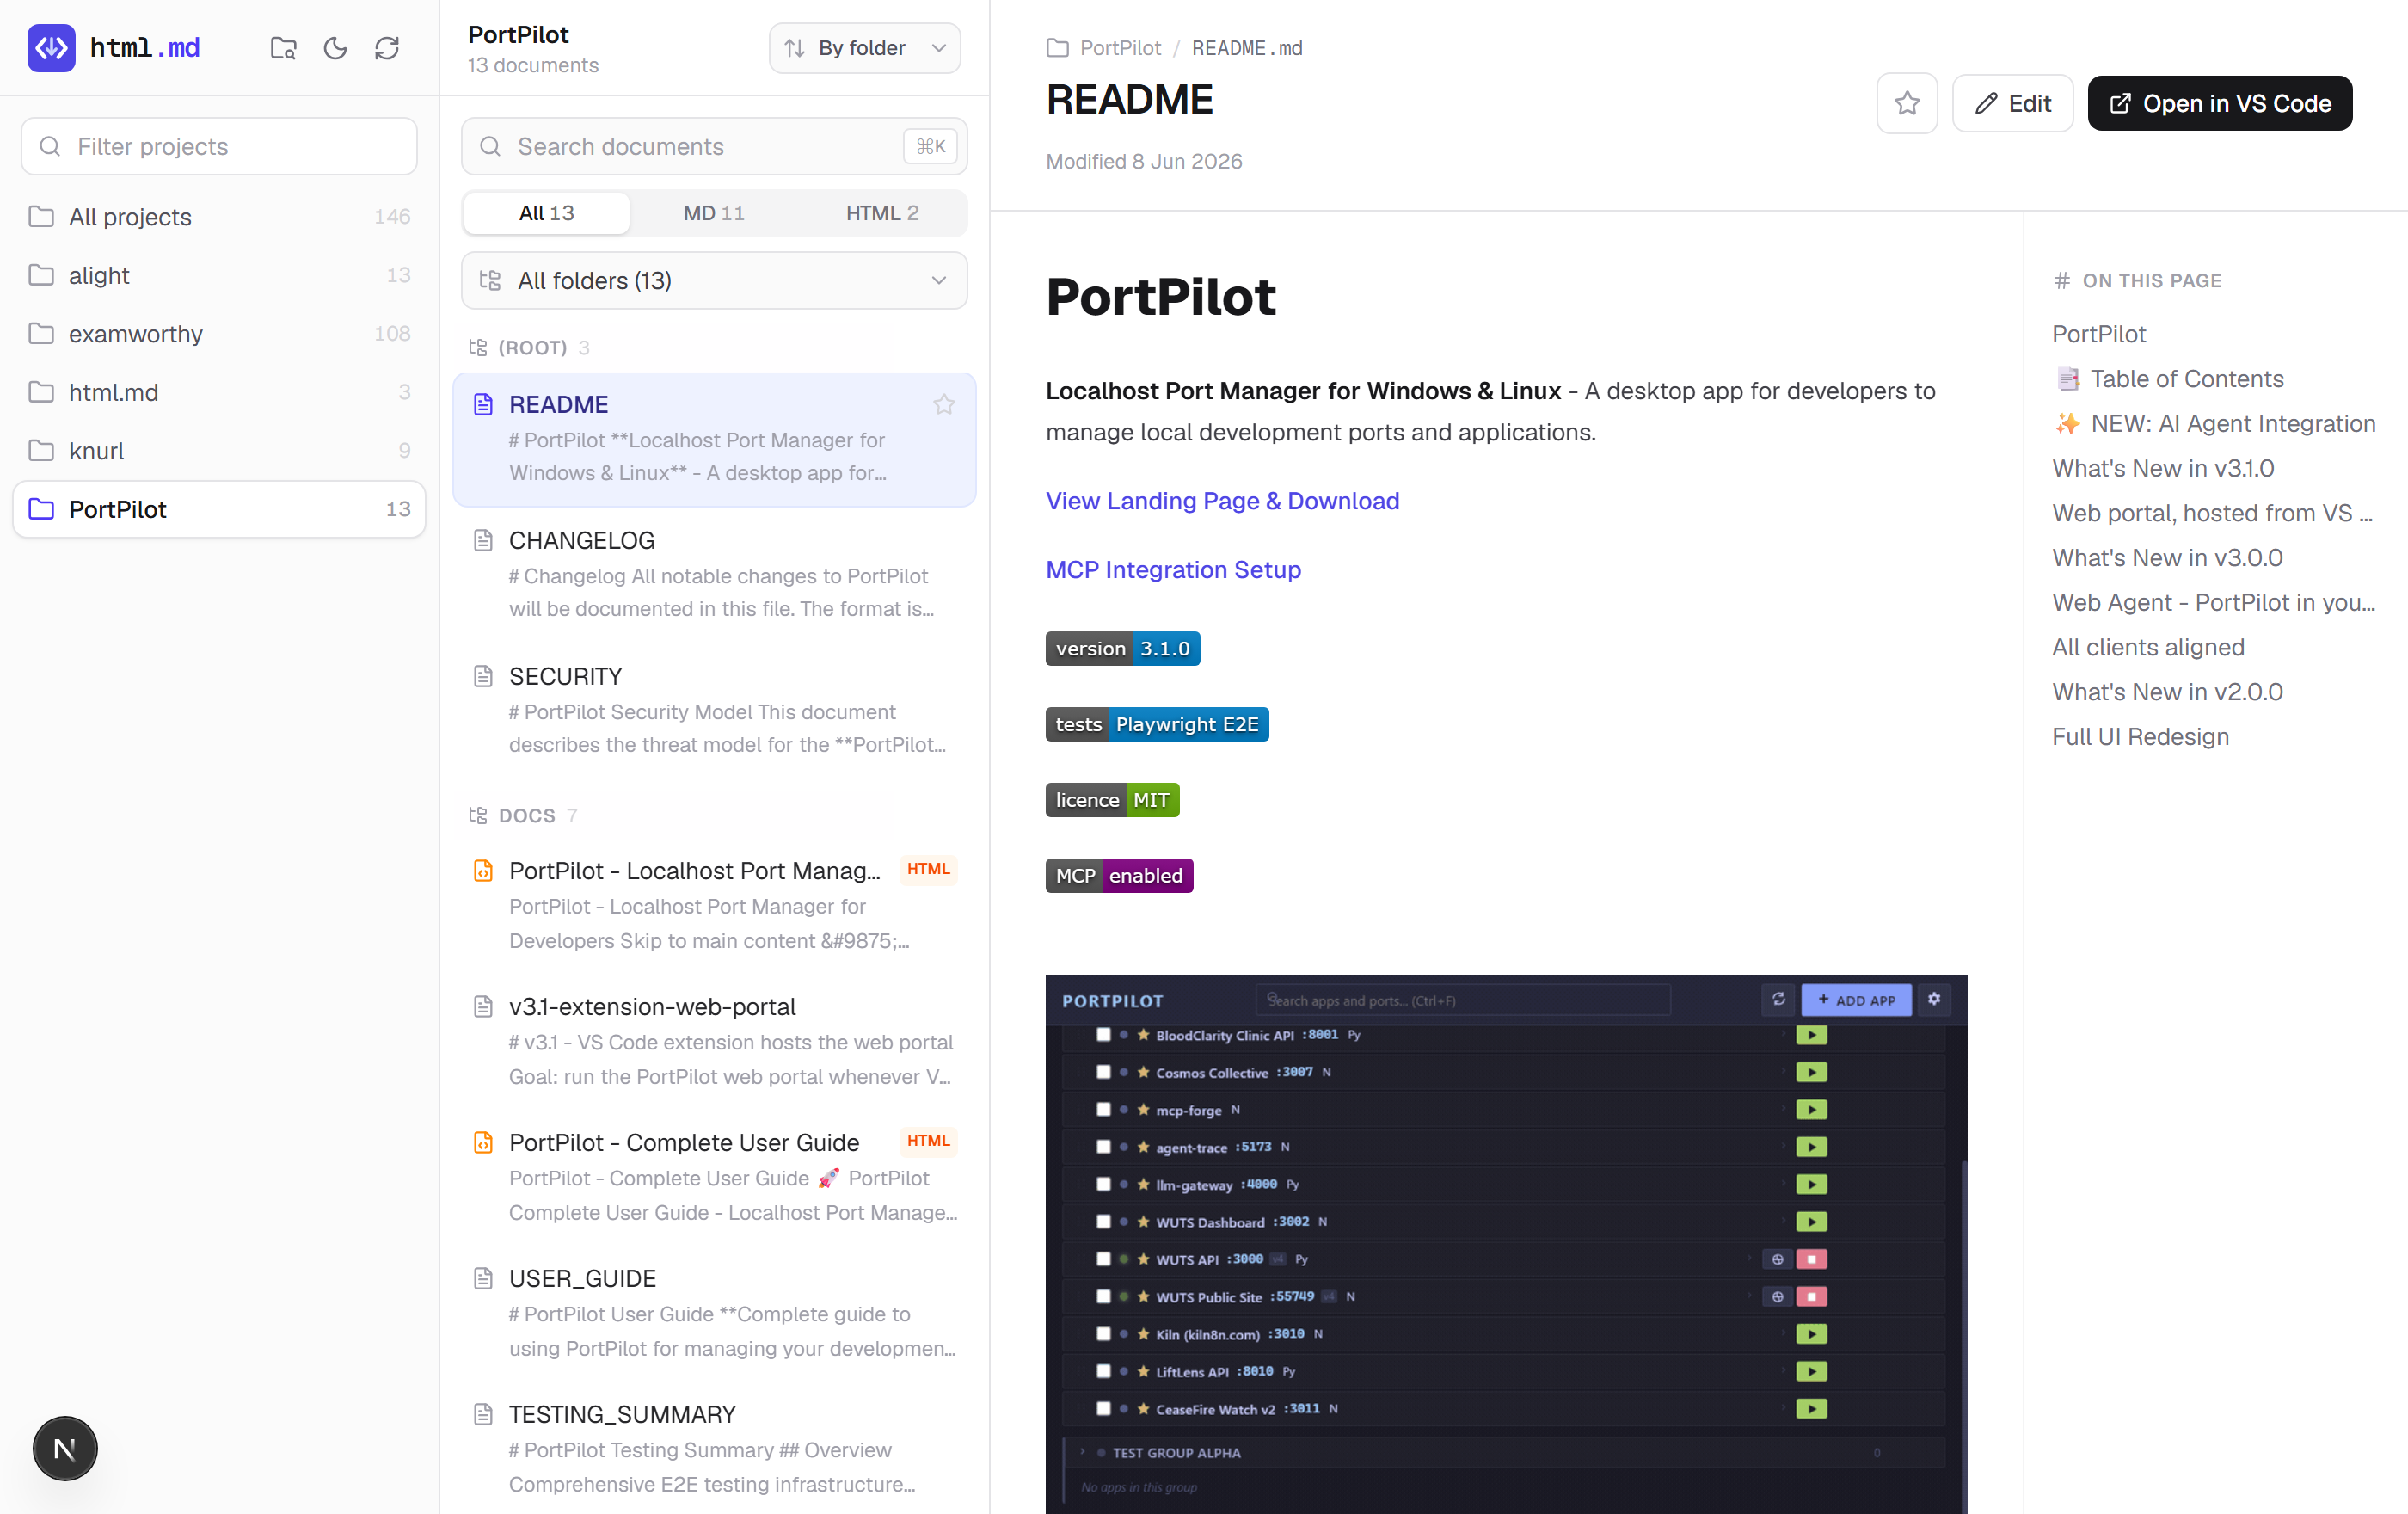This screenshot has width=2408, height=1514.
Task: Click the README document file icon
Action: [483, 405]
